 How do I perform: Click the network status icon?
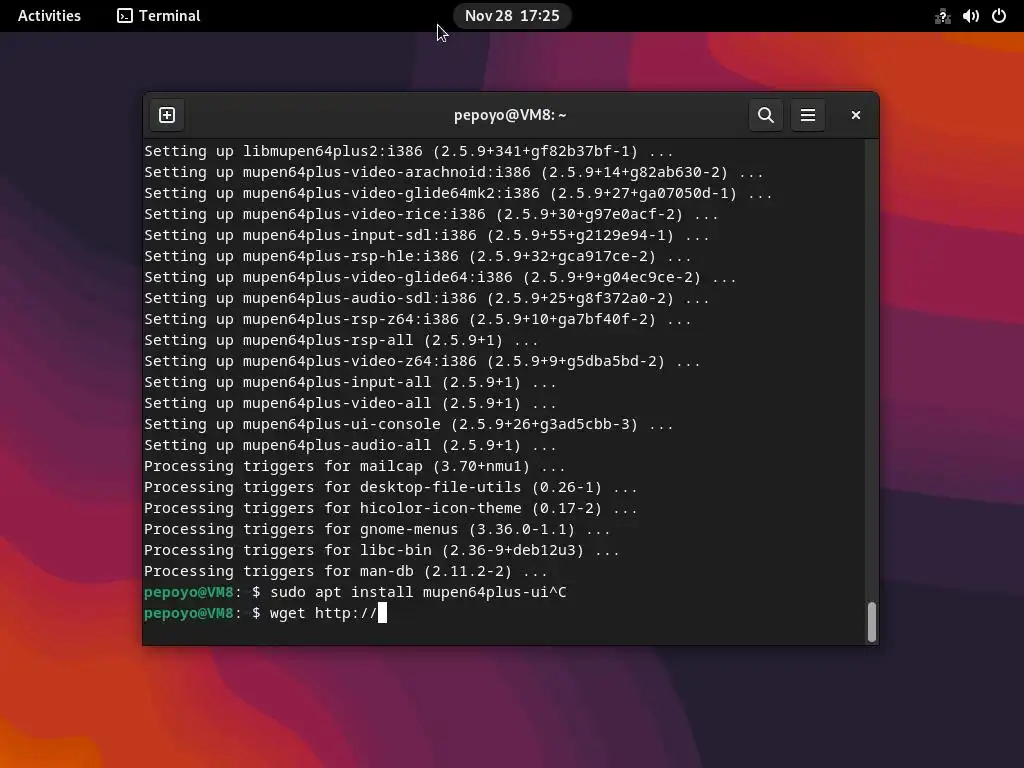(x=942, y=16)
